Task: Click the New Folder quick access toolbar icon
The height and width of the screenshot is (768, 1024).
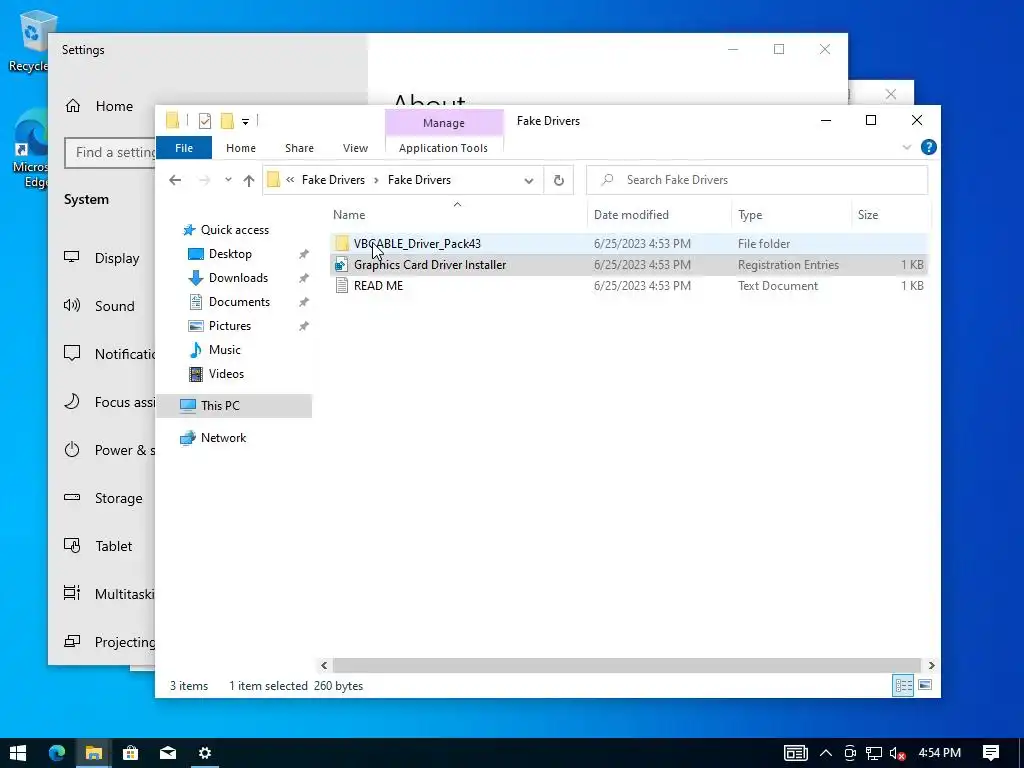Action: point(227,121)
